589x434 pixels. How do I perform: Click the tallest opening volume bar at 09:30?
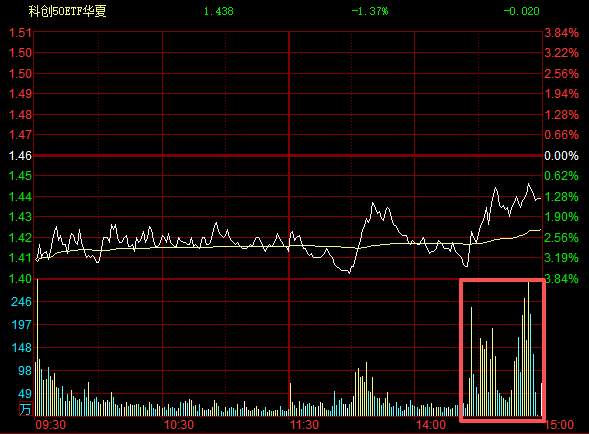(x=38, y=347)
